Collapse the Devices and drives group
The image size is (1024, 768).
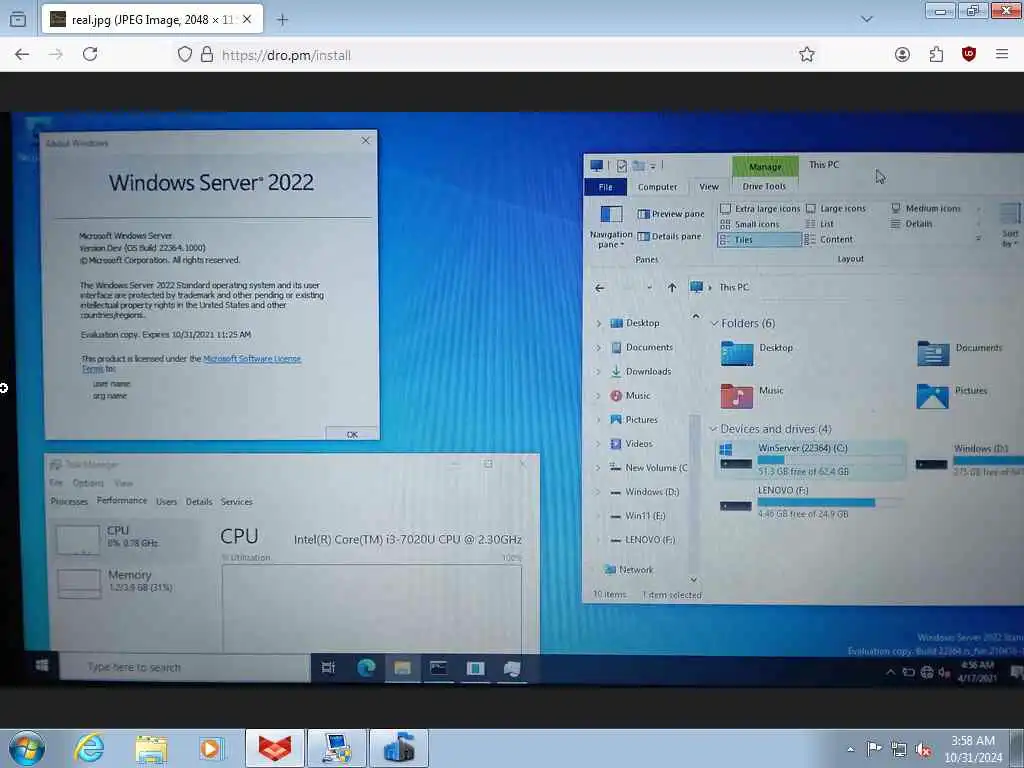[x=713, y=429]
